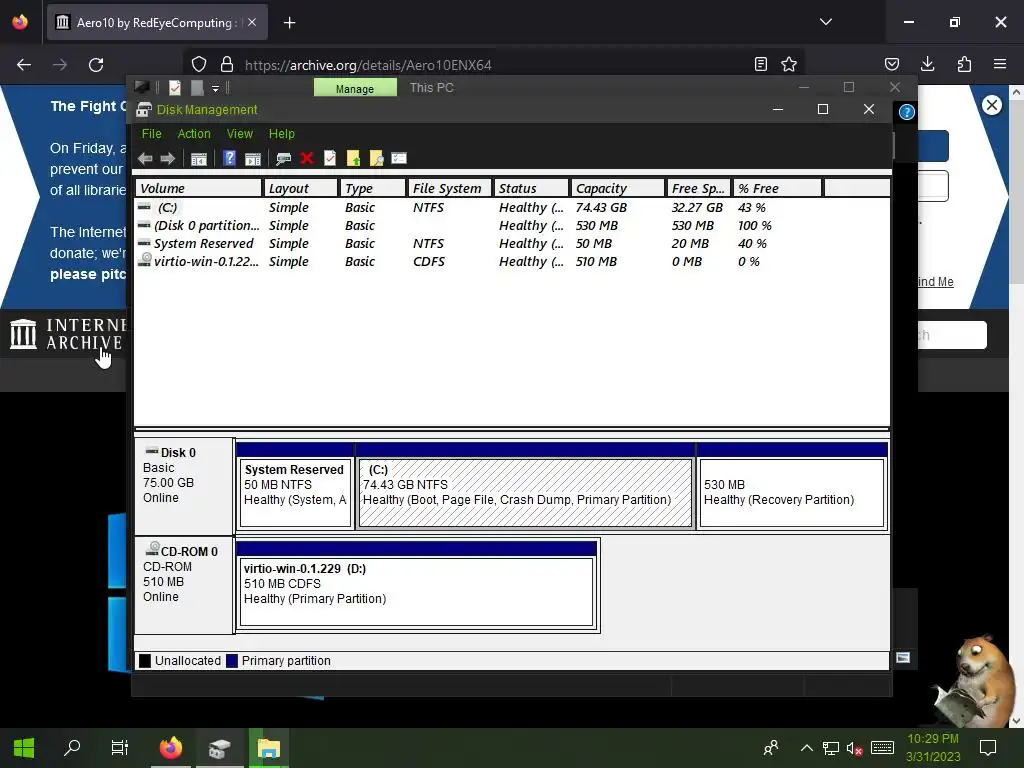Open the File menu

coord(152,133)
